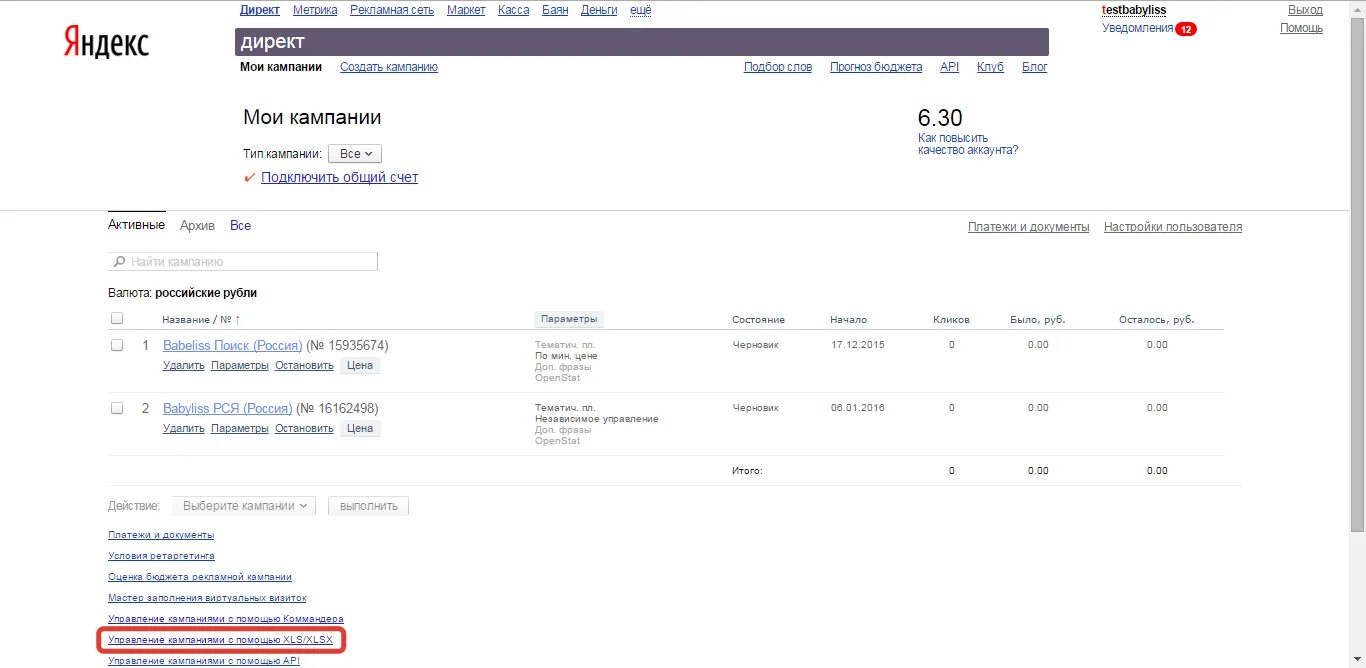Viewport: 1366px width, 668px height.
Task: Expand the Выберите кампании action dropdown
Action: (x=244, y=506)
